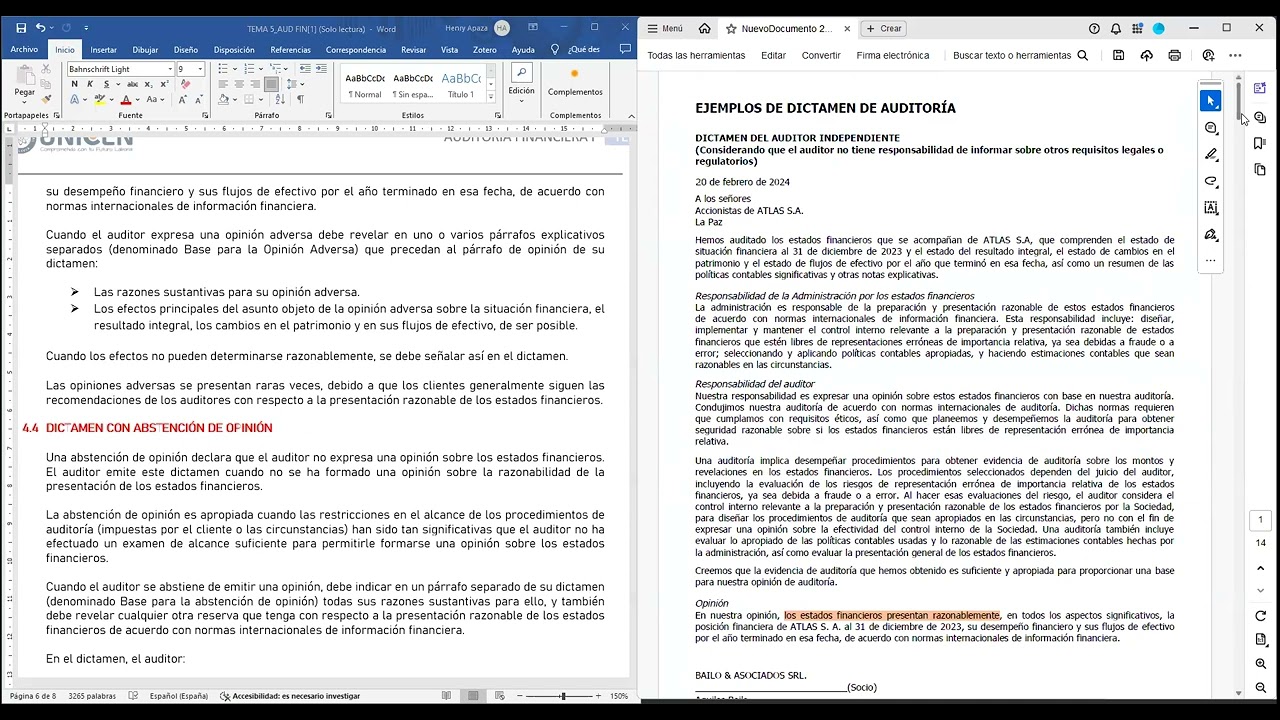Adjust the Word zoom slider
The height and width of the screenshot is (720, 1280).
(x=563, y=696)
